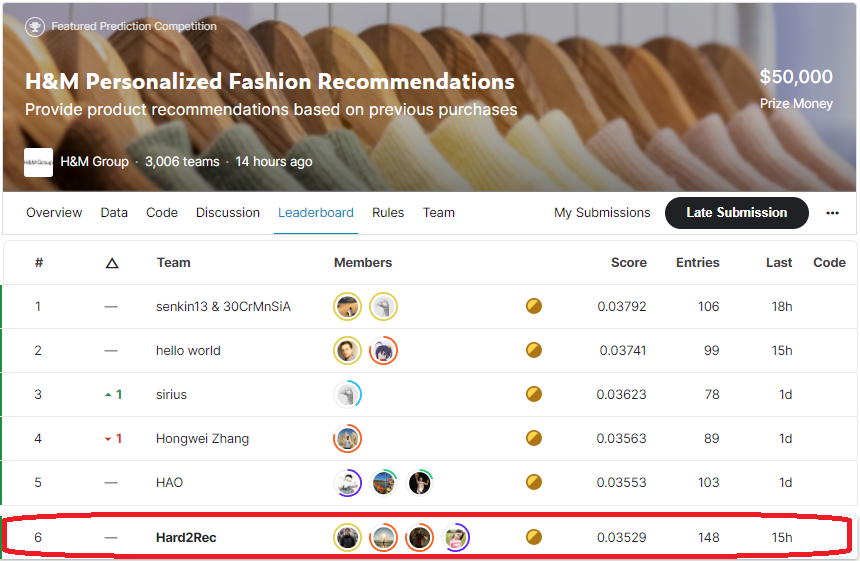Open second member avatar of Hard2Rec team

[x=383, y=537]
